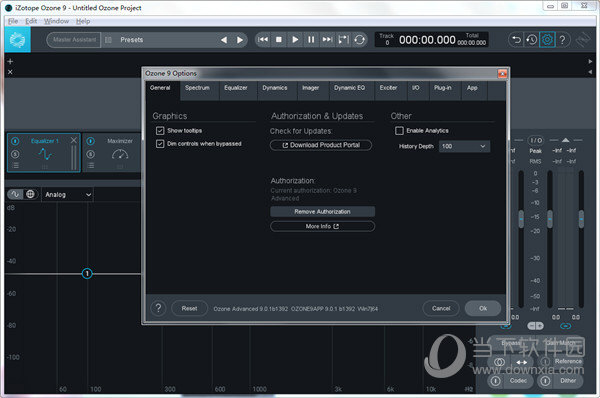Select the Equalizer 1 curve icon
The image size is (600, 398).
point(45,155)
